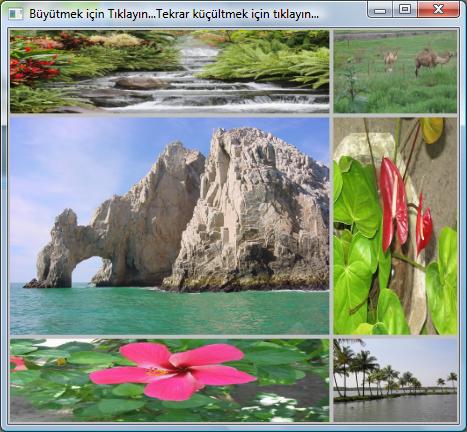Click the smaller camel on the left
This screenshot has height=432, width=467.
391,60
